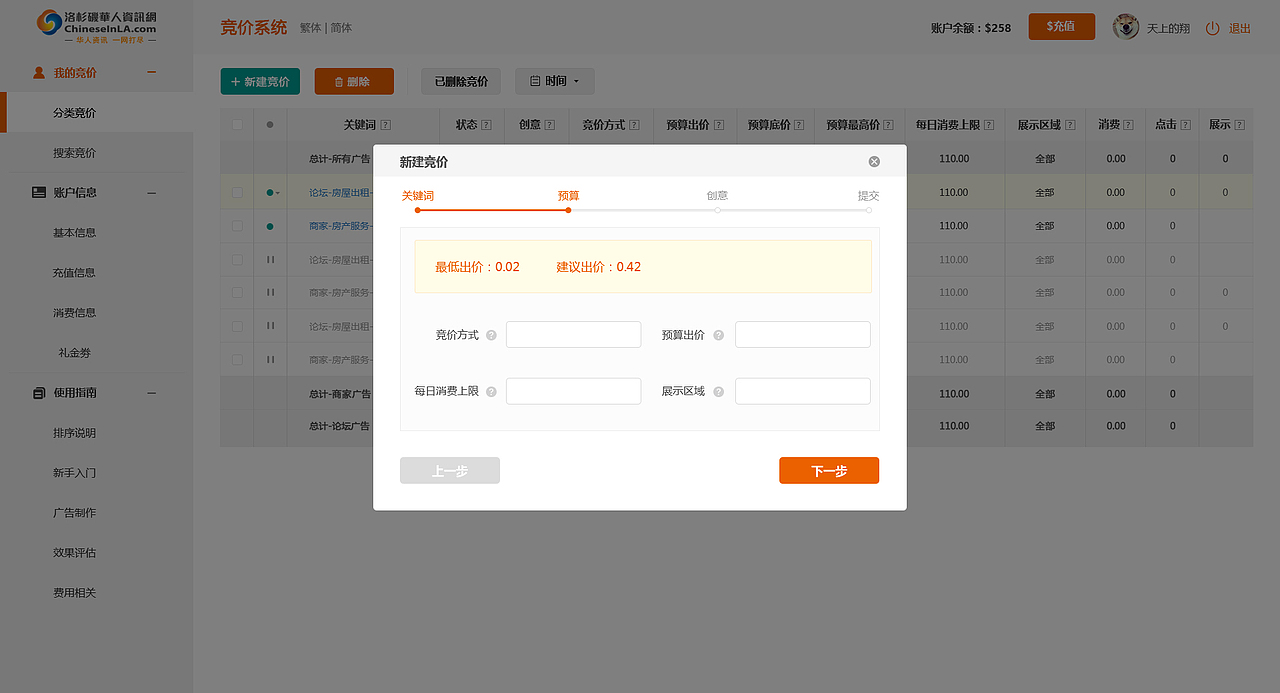Check the box for the first 论坛-房屋出租 row

tap(236, 192)
